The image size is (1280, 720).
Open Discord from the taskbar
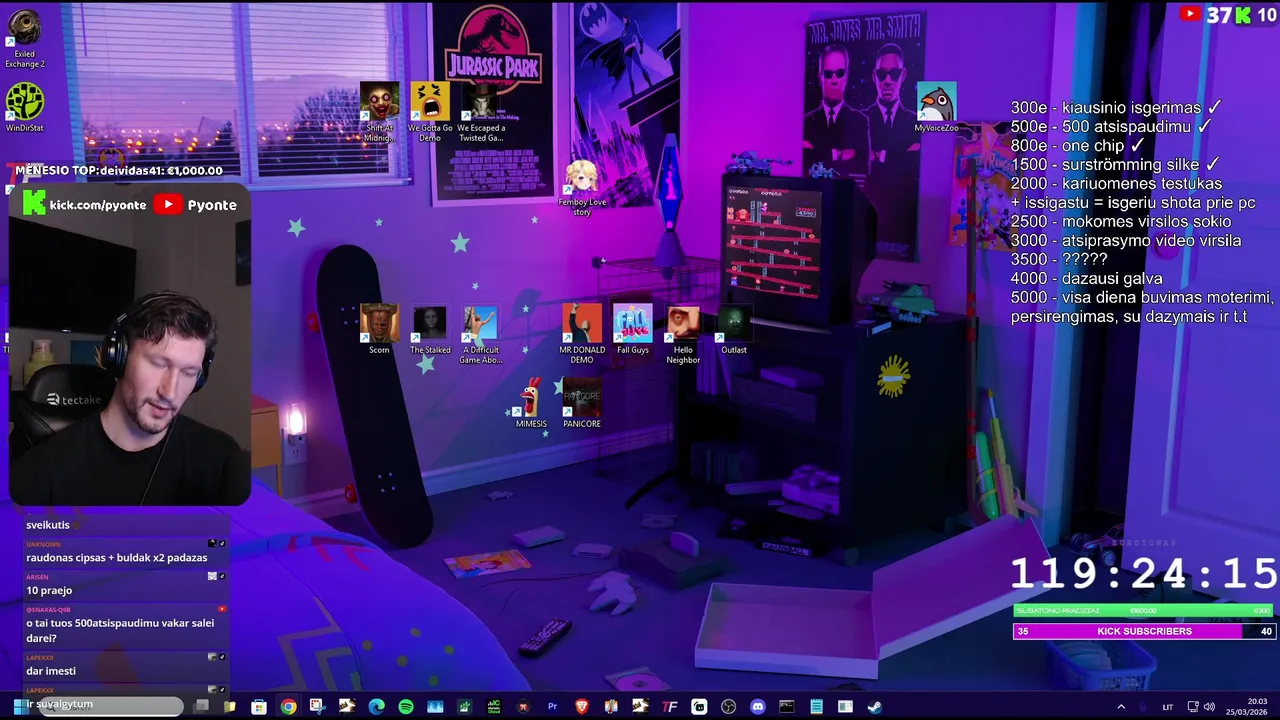tap(758, 707)
